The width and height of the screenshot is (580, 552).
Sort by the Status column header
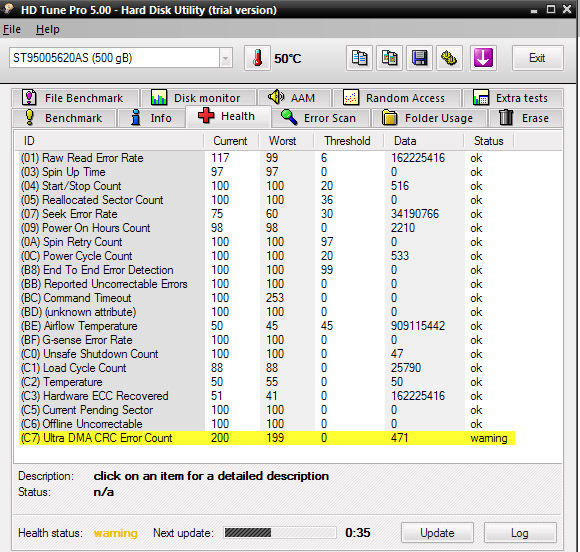(x=489, y=141)
